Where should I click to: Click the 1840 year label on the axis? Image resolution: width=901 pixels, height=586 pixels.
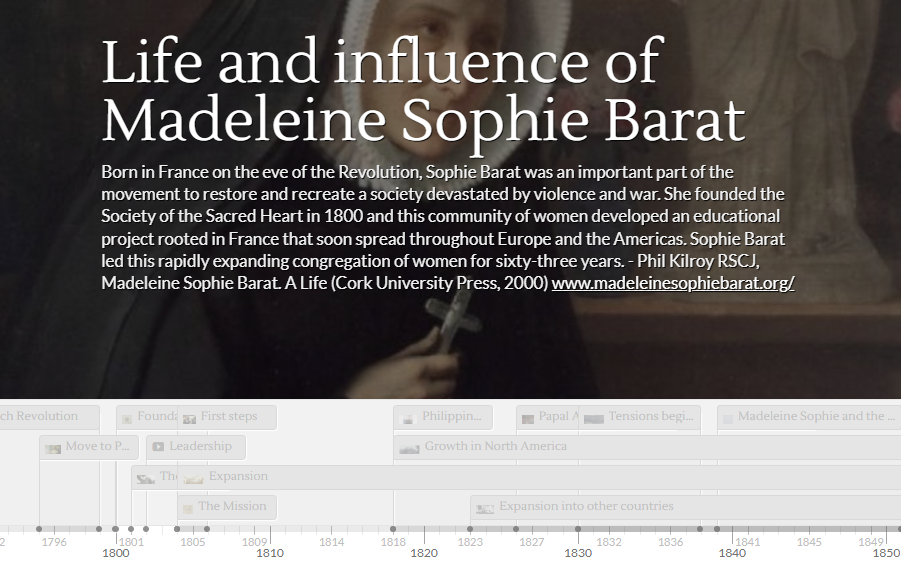point(732,553)
